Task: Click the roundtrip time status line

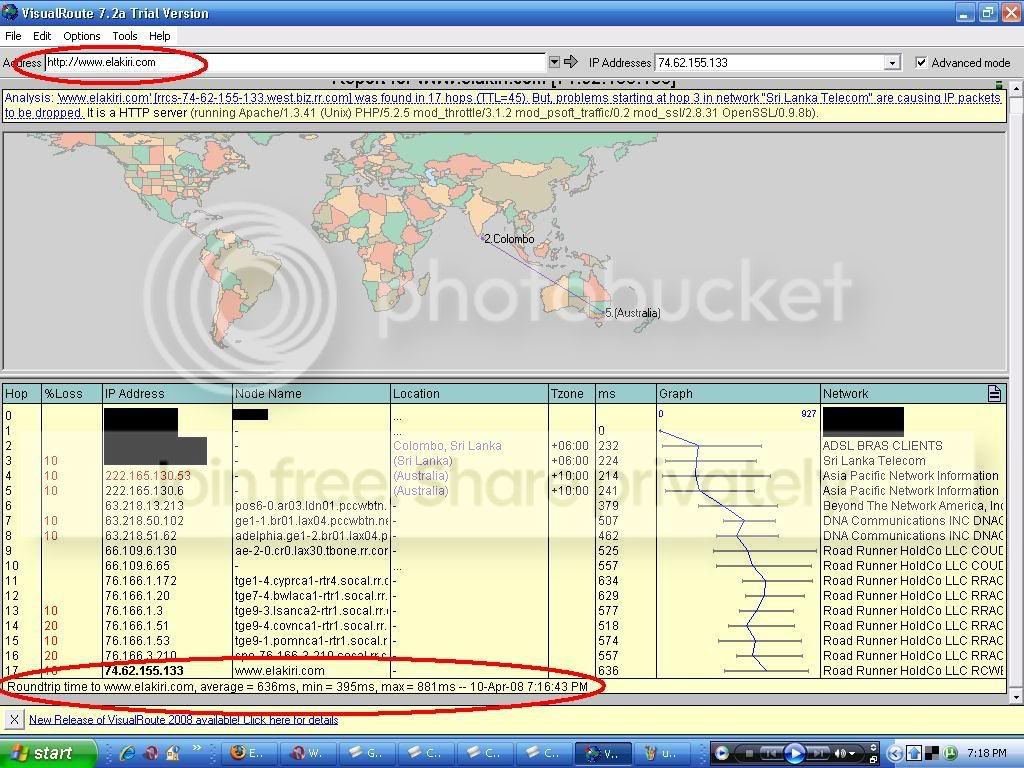Action: [x=297, y=686]
